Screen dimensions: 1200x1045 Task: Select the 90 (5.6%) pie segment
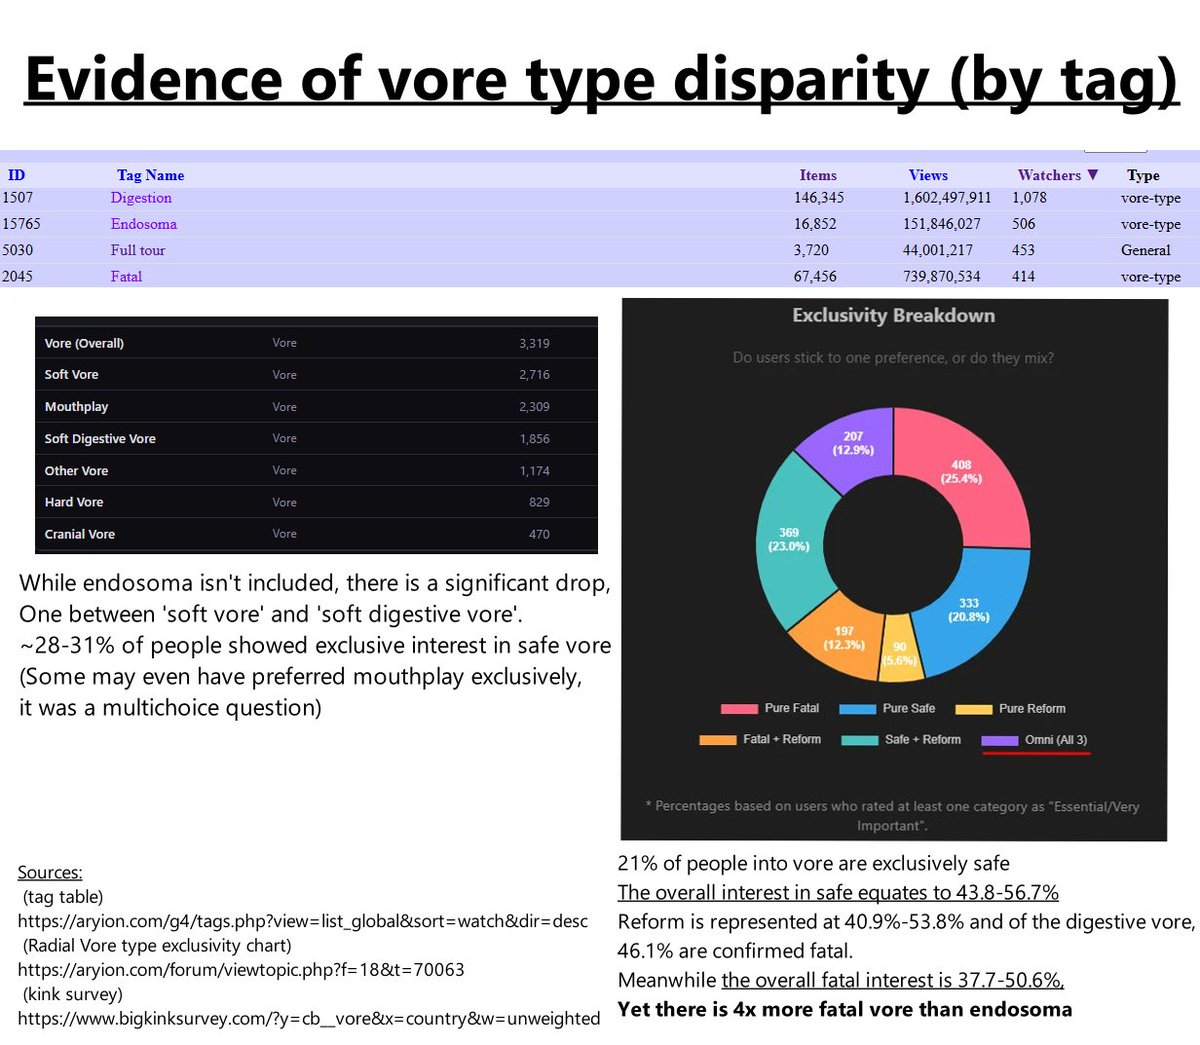tap(899, 653)
